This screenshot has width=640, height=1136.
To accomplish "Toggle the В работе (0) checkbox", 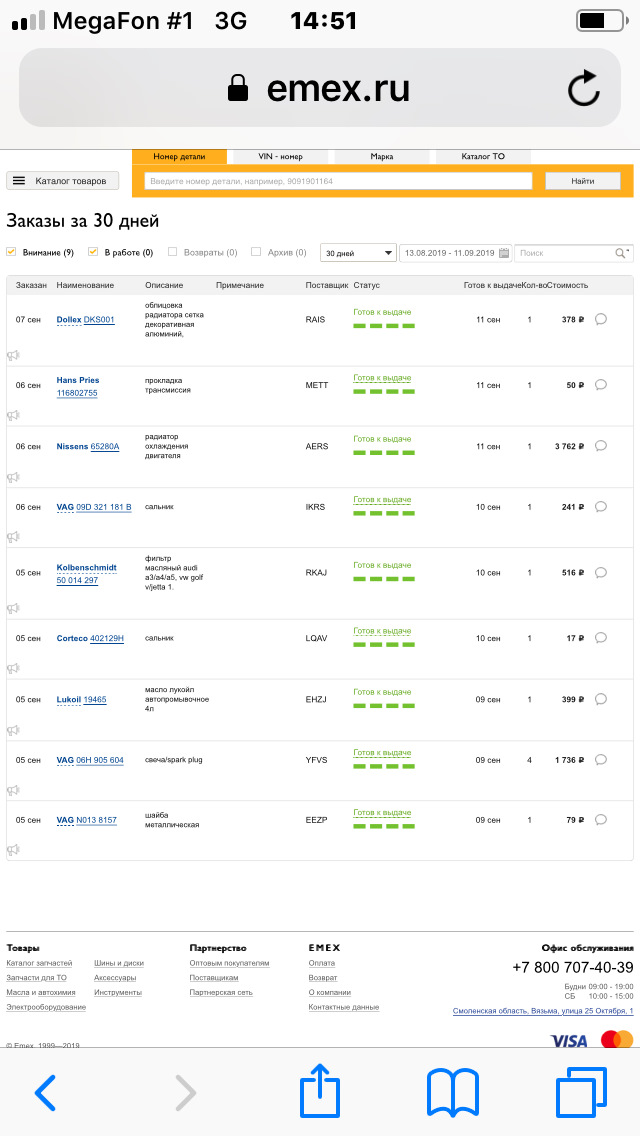I will point(93,252).
